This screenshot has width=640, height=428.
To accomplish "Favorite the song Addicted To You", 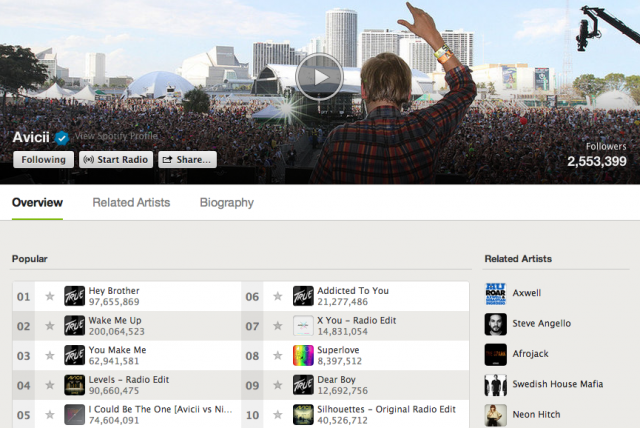I will [x=278, y=296].
